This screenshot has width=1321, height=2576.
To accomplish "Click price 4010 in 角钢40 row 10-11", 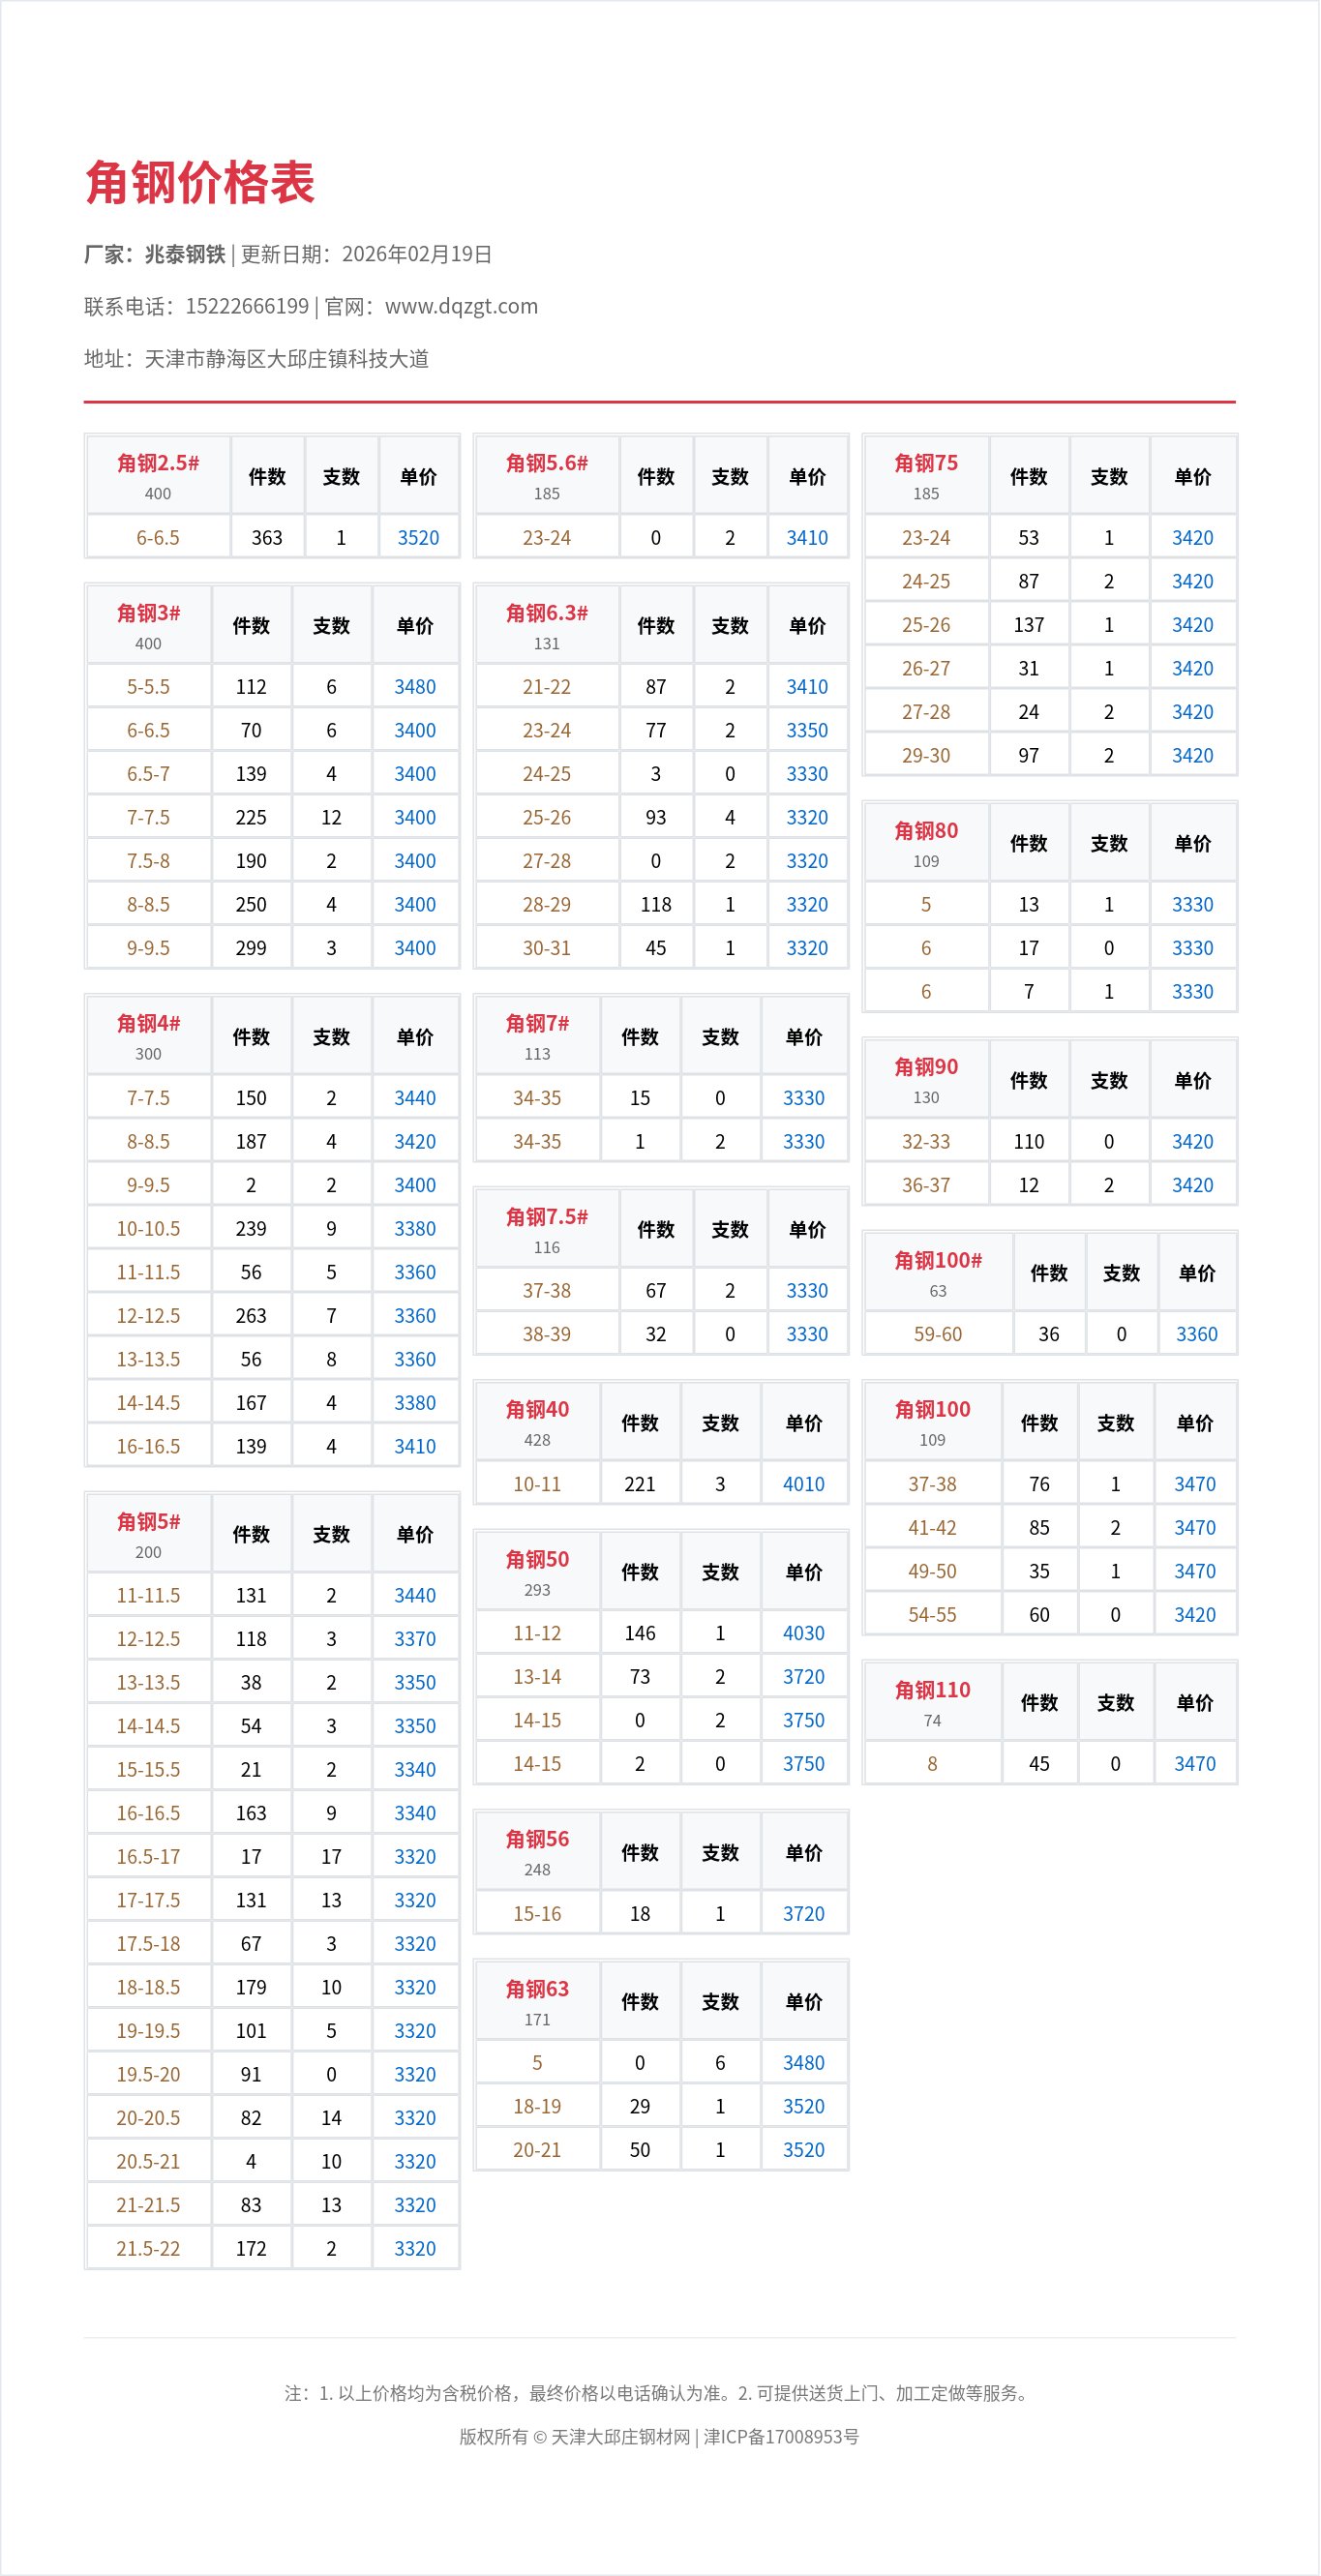I will tap(804, 1485).
